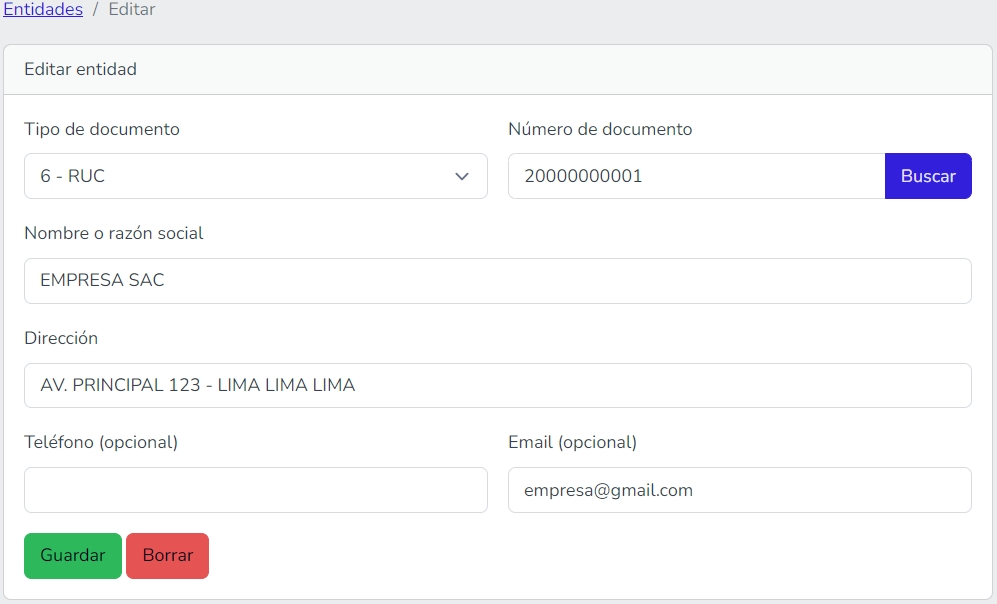Click the Dirección label text

tap(61, 338)
